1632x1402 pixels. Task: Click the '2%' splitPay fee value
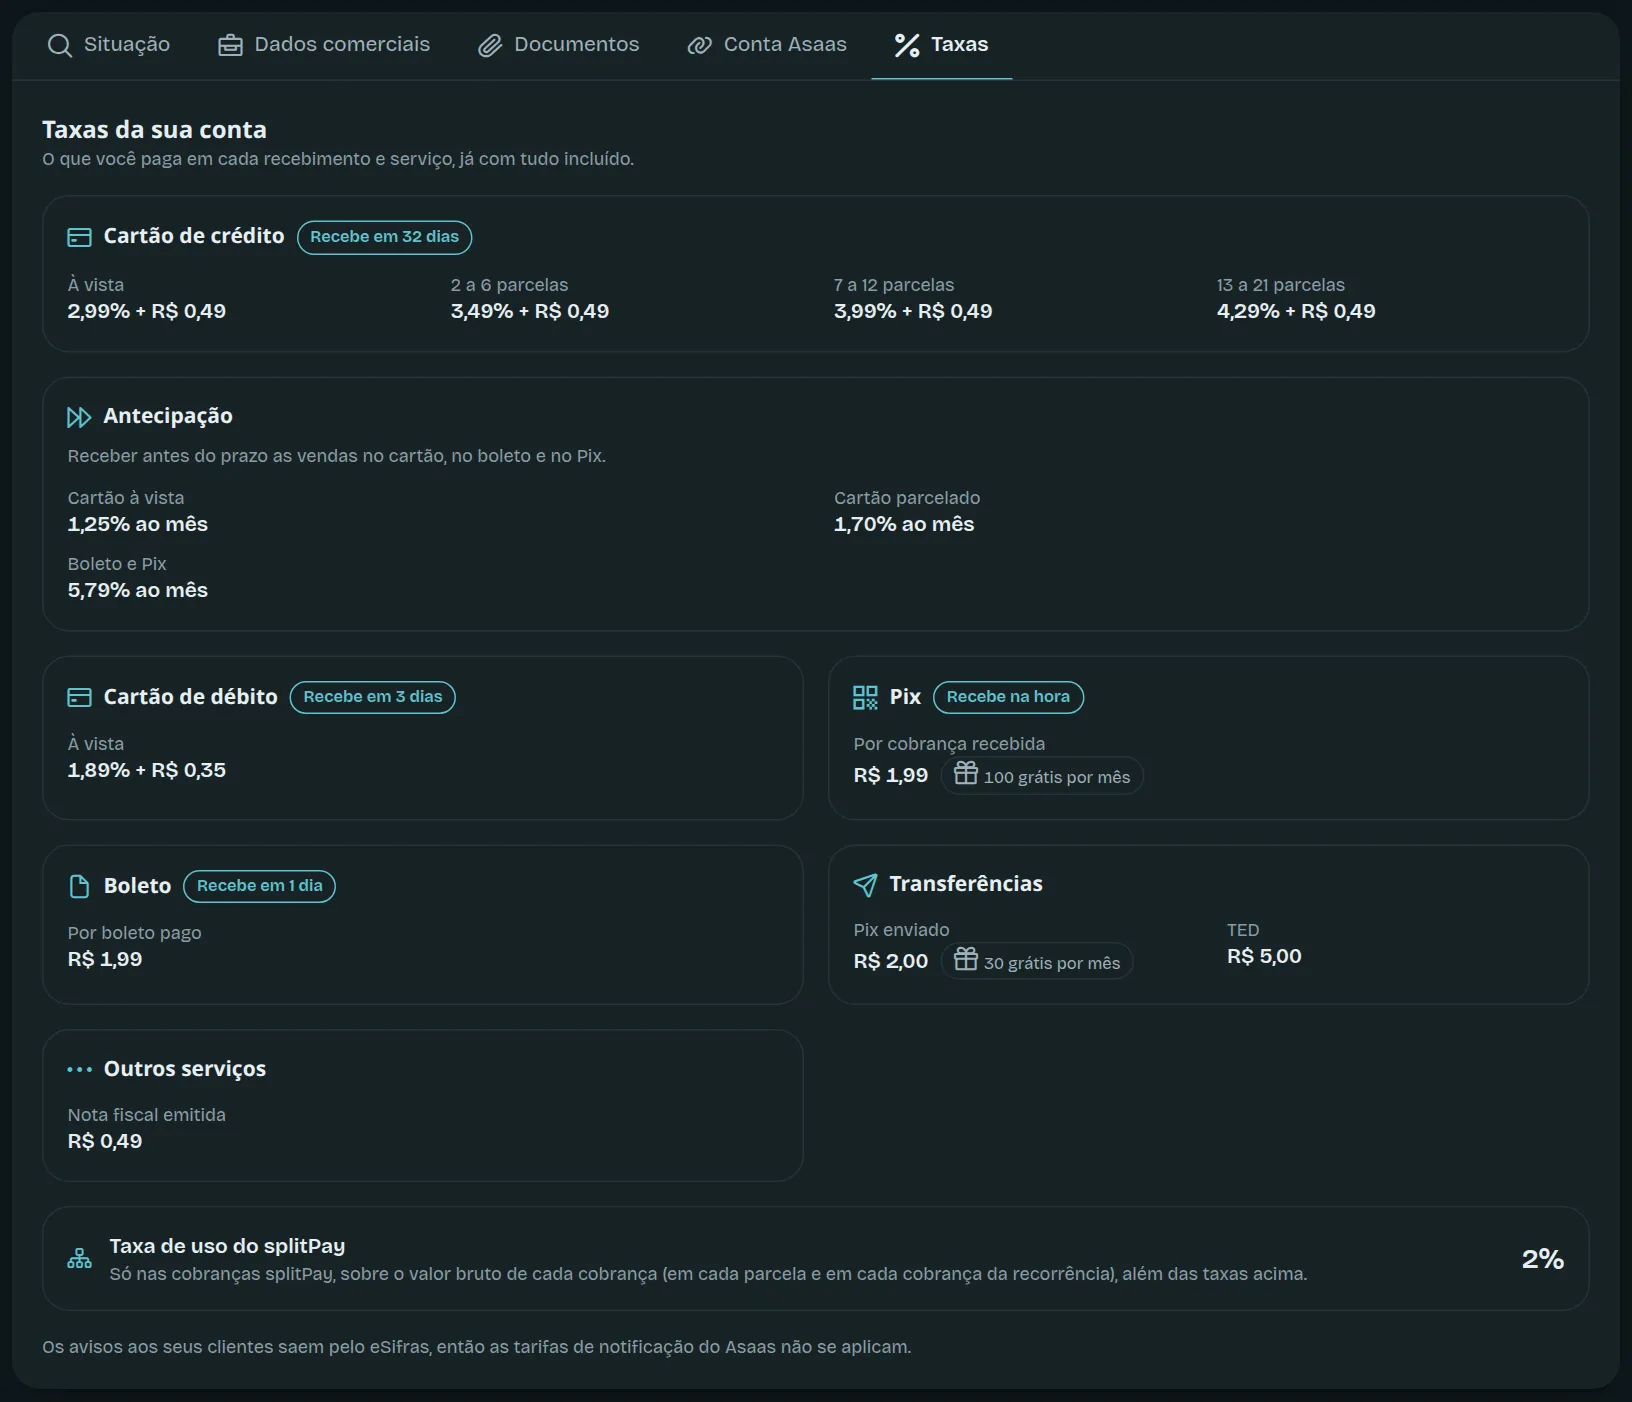pyautogui.click(x=1543, y=1259)
